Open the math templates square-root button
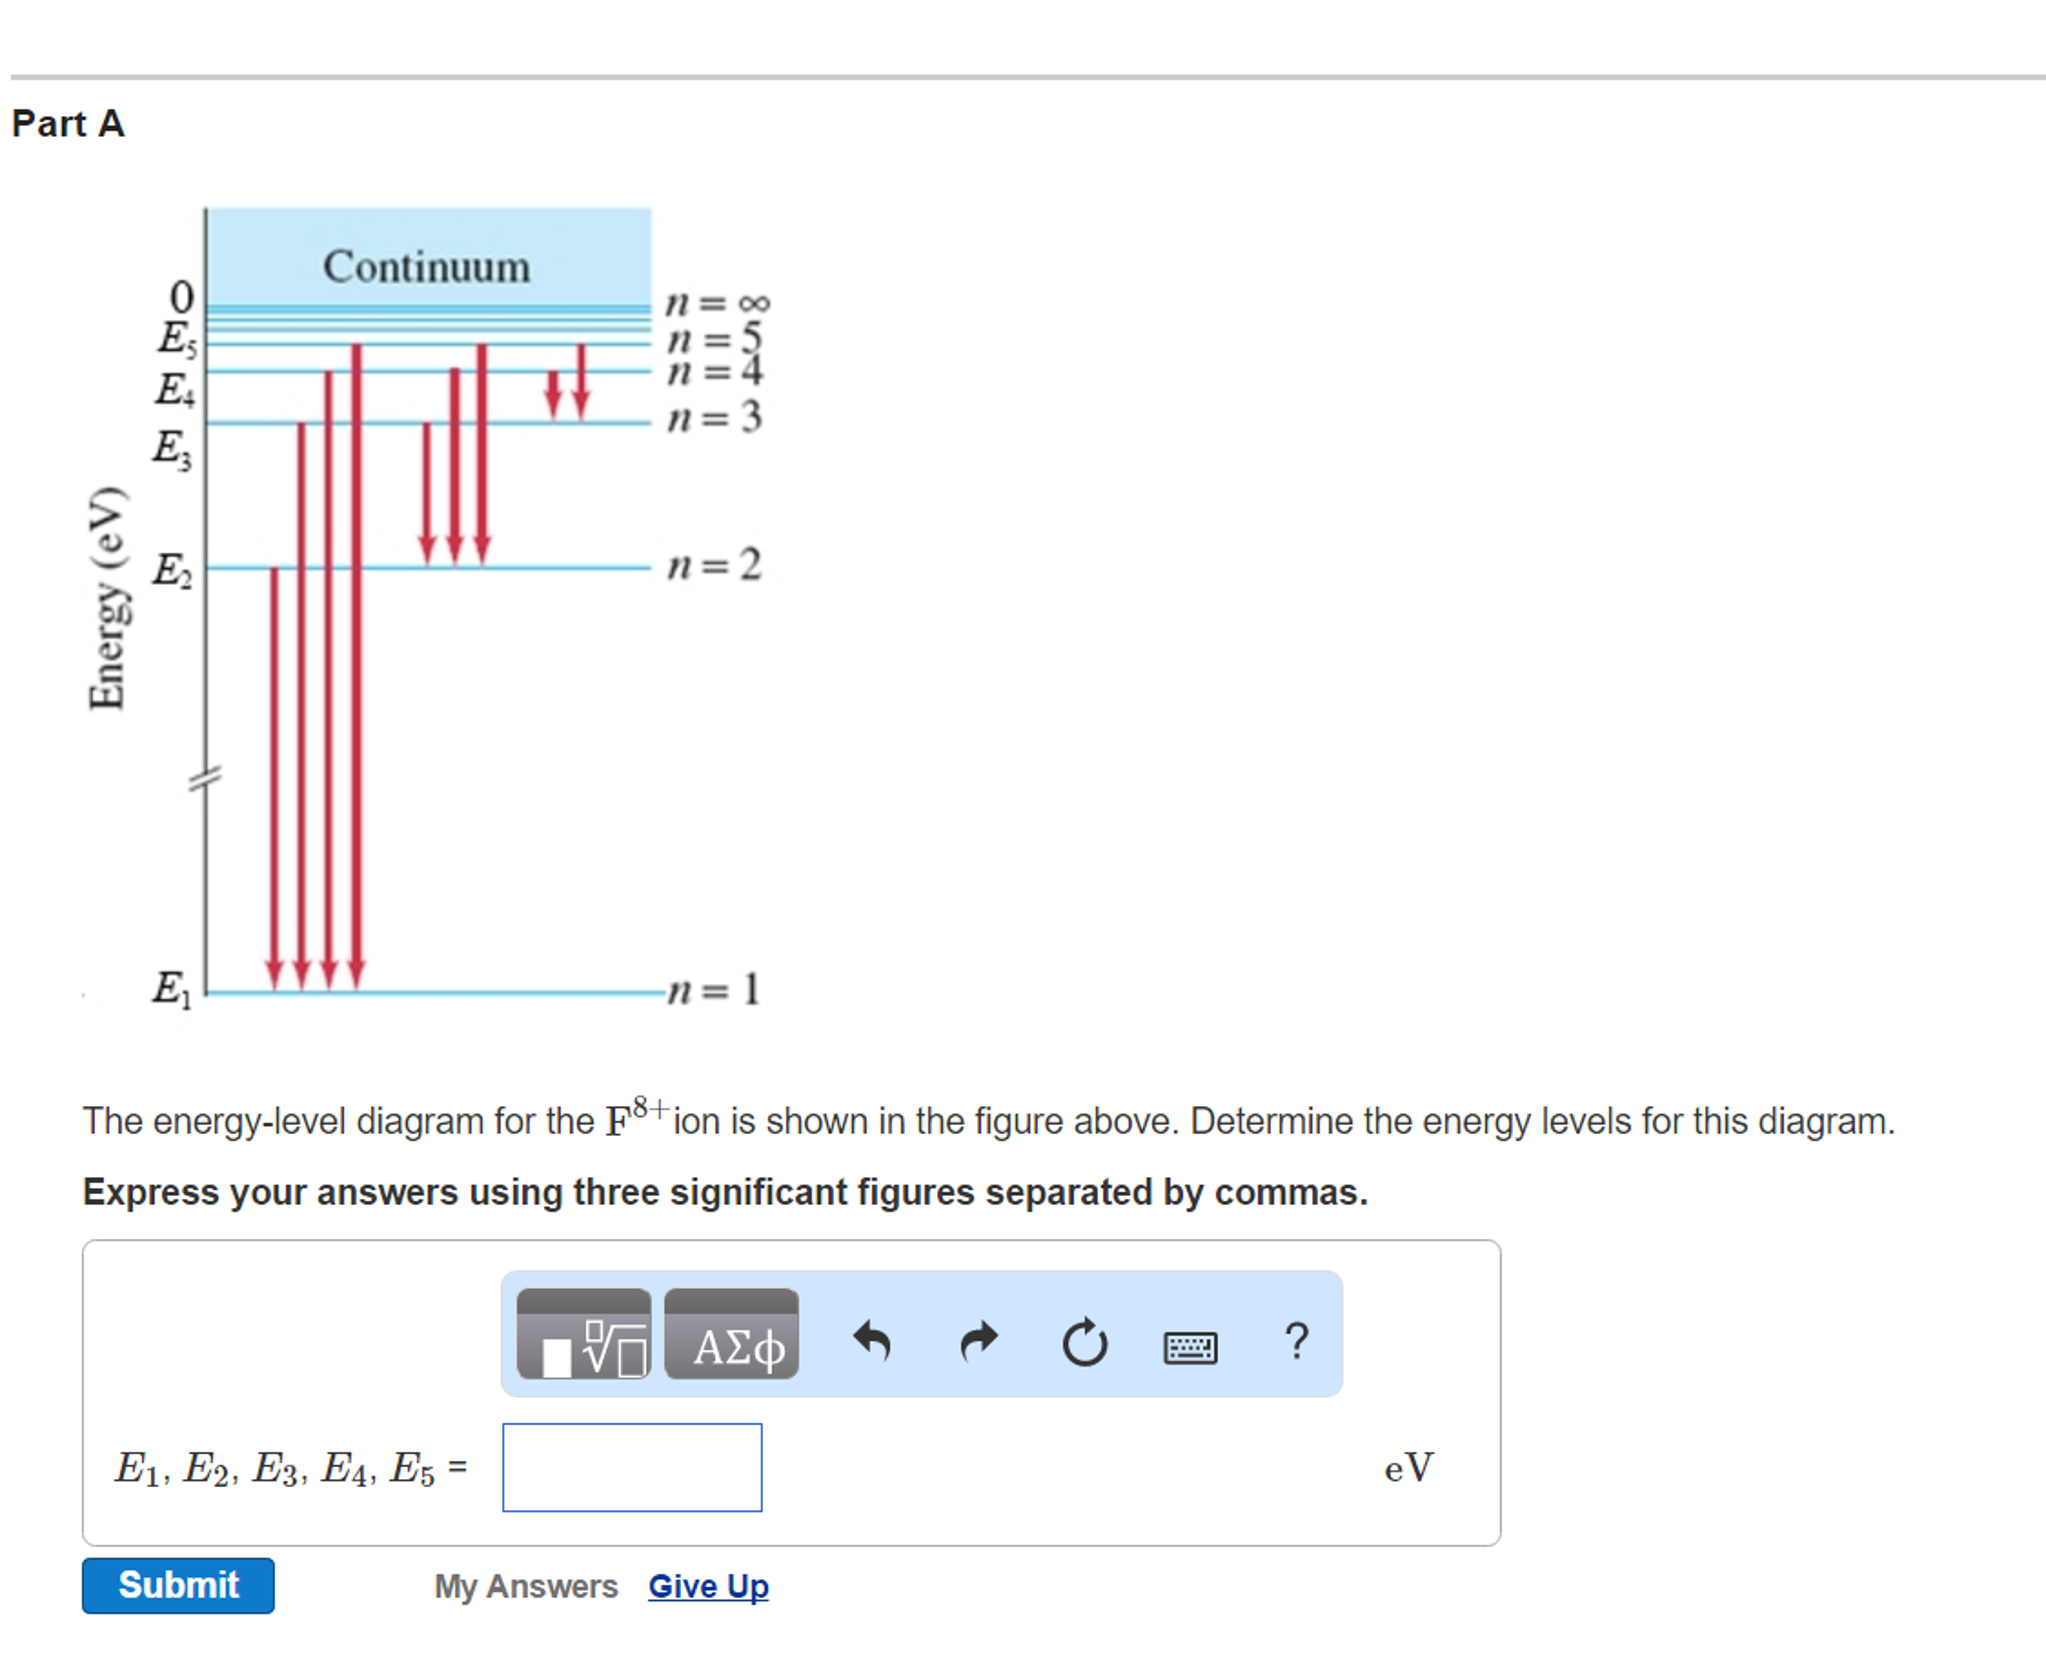 click(x=584, y=1334)
